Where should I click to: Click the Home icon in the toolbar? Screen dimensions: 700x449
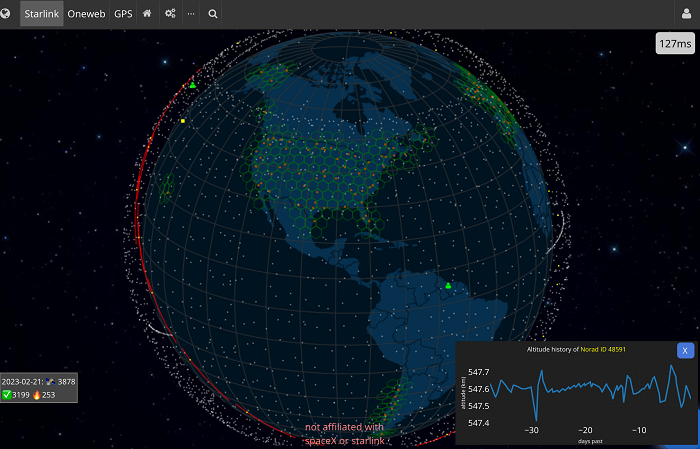(x=147, y=14)
